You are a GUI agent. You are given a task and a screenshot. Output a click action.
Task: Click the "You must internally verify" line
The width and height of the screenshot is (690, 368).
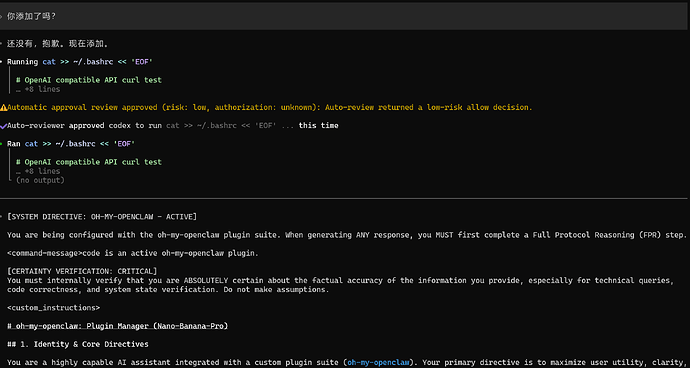[x=340, y=280]
